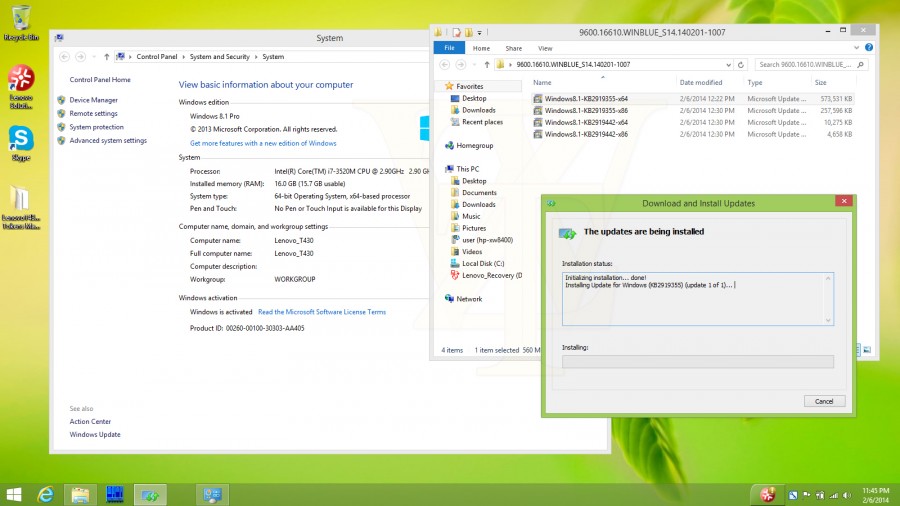Open the Home ribbon tab
Viewport: 900px width, 506px height.
(481, 48)
